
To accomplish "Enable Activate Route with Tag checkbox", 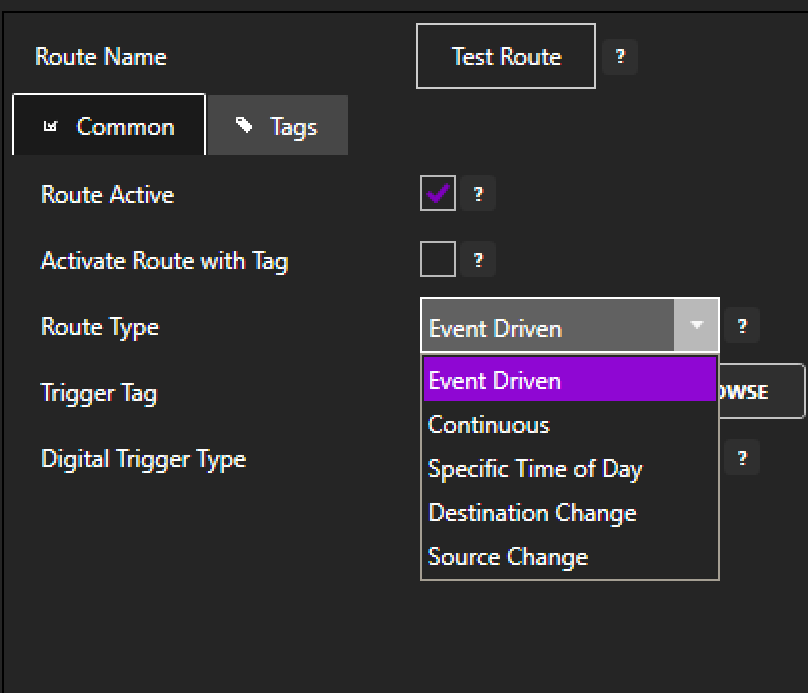I will pyautogui.click(x=438, y=260).
